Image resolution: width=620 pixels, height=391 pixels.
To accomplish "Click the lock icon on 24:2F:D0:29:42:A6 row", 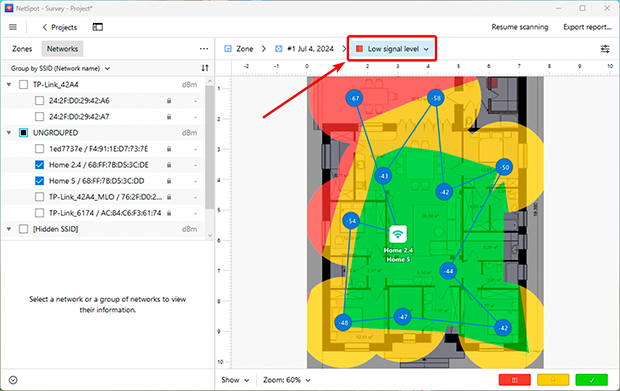I will pos(169,100).
